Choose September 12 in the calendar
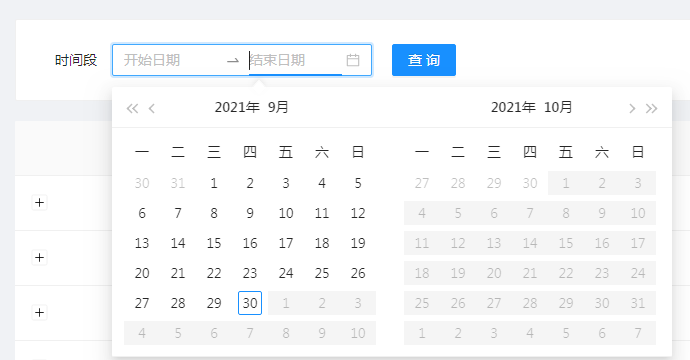The height and width of the screenshot is (360, 690). [x=358, y=213]
